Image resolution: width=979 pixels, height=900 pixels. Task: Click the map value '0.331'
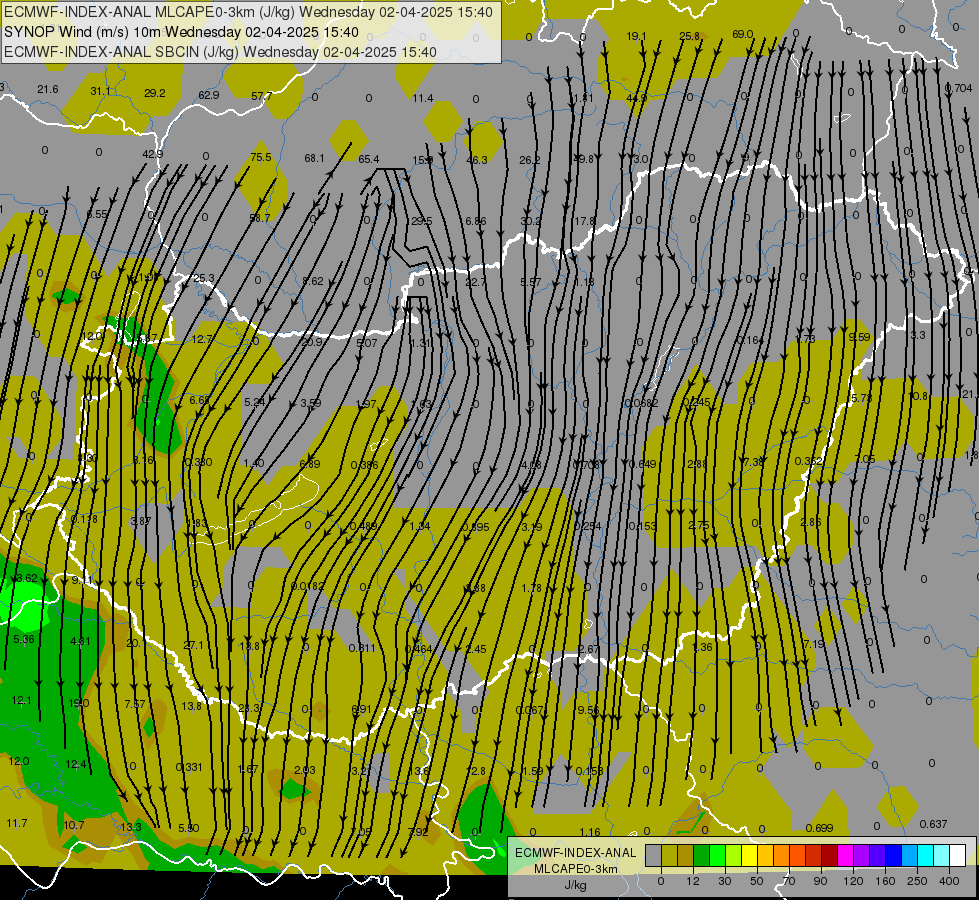click(189, 767)
